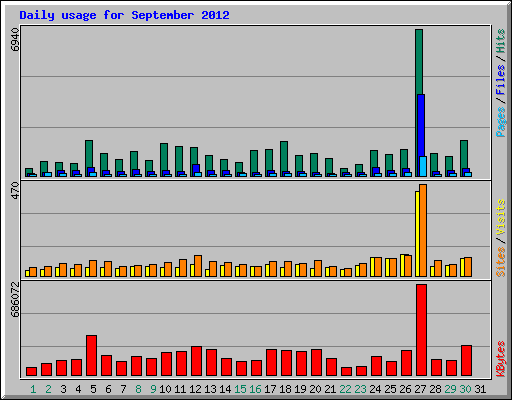The height and width of the screenshot is (400, 512).
Task: Click the x-axis day label 12
Action: 195,389
